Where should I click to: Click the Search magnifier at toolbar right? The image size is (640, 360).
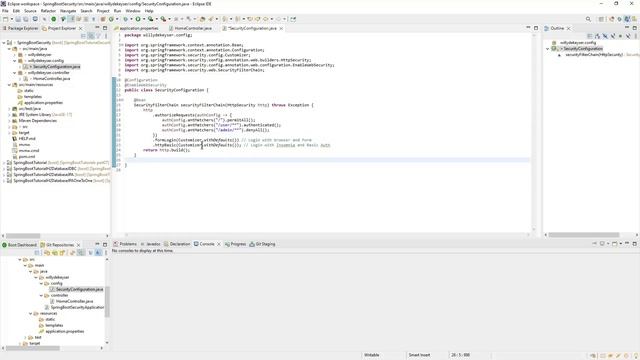(588, 19)
